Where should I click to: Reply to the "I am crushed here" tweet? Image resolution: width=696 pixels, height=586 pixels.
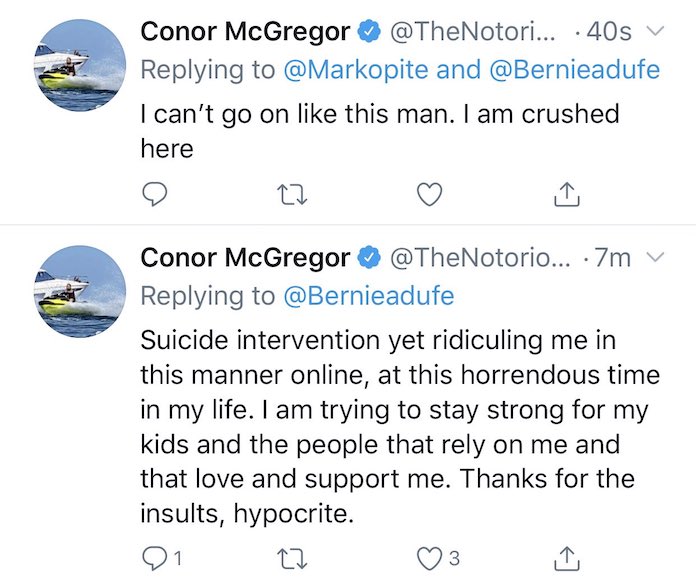click(153, 194)
